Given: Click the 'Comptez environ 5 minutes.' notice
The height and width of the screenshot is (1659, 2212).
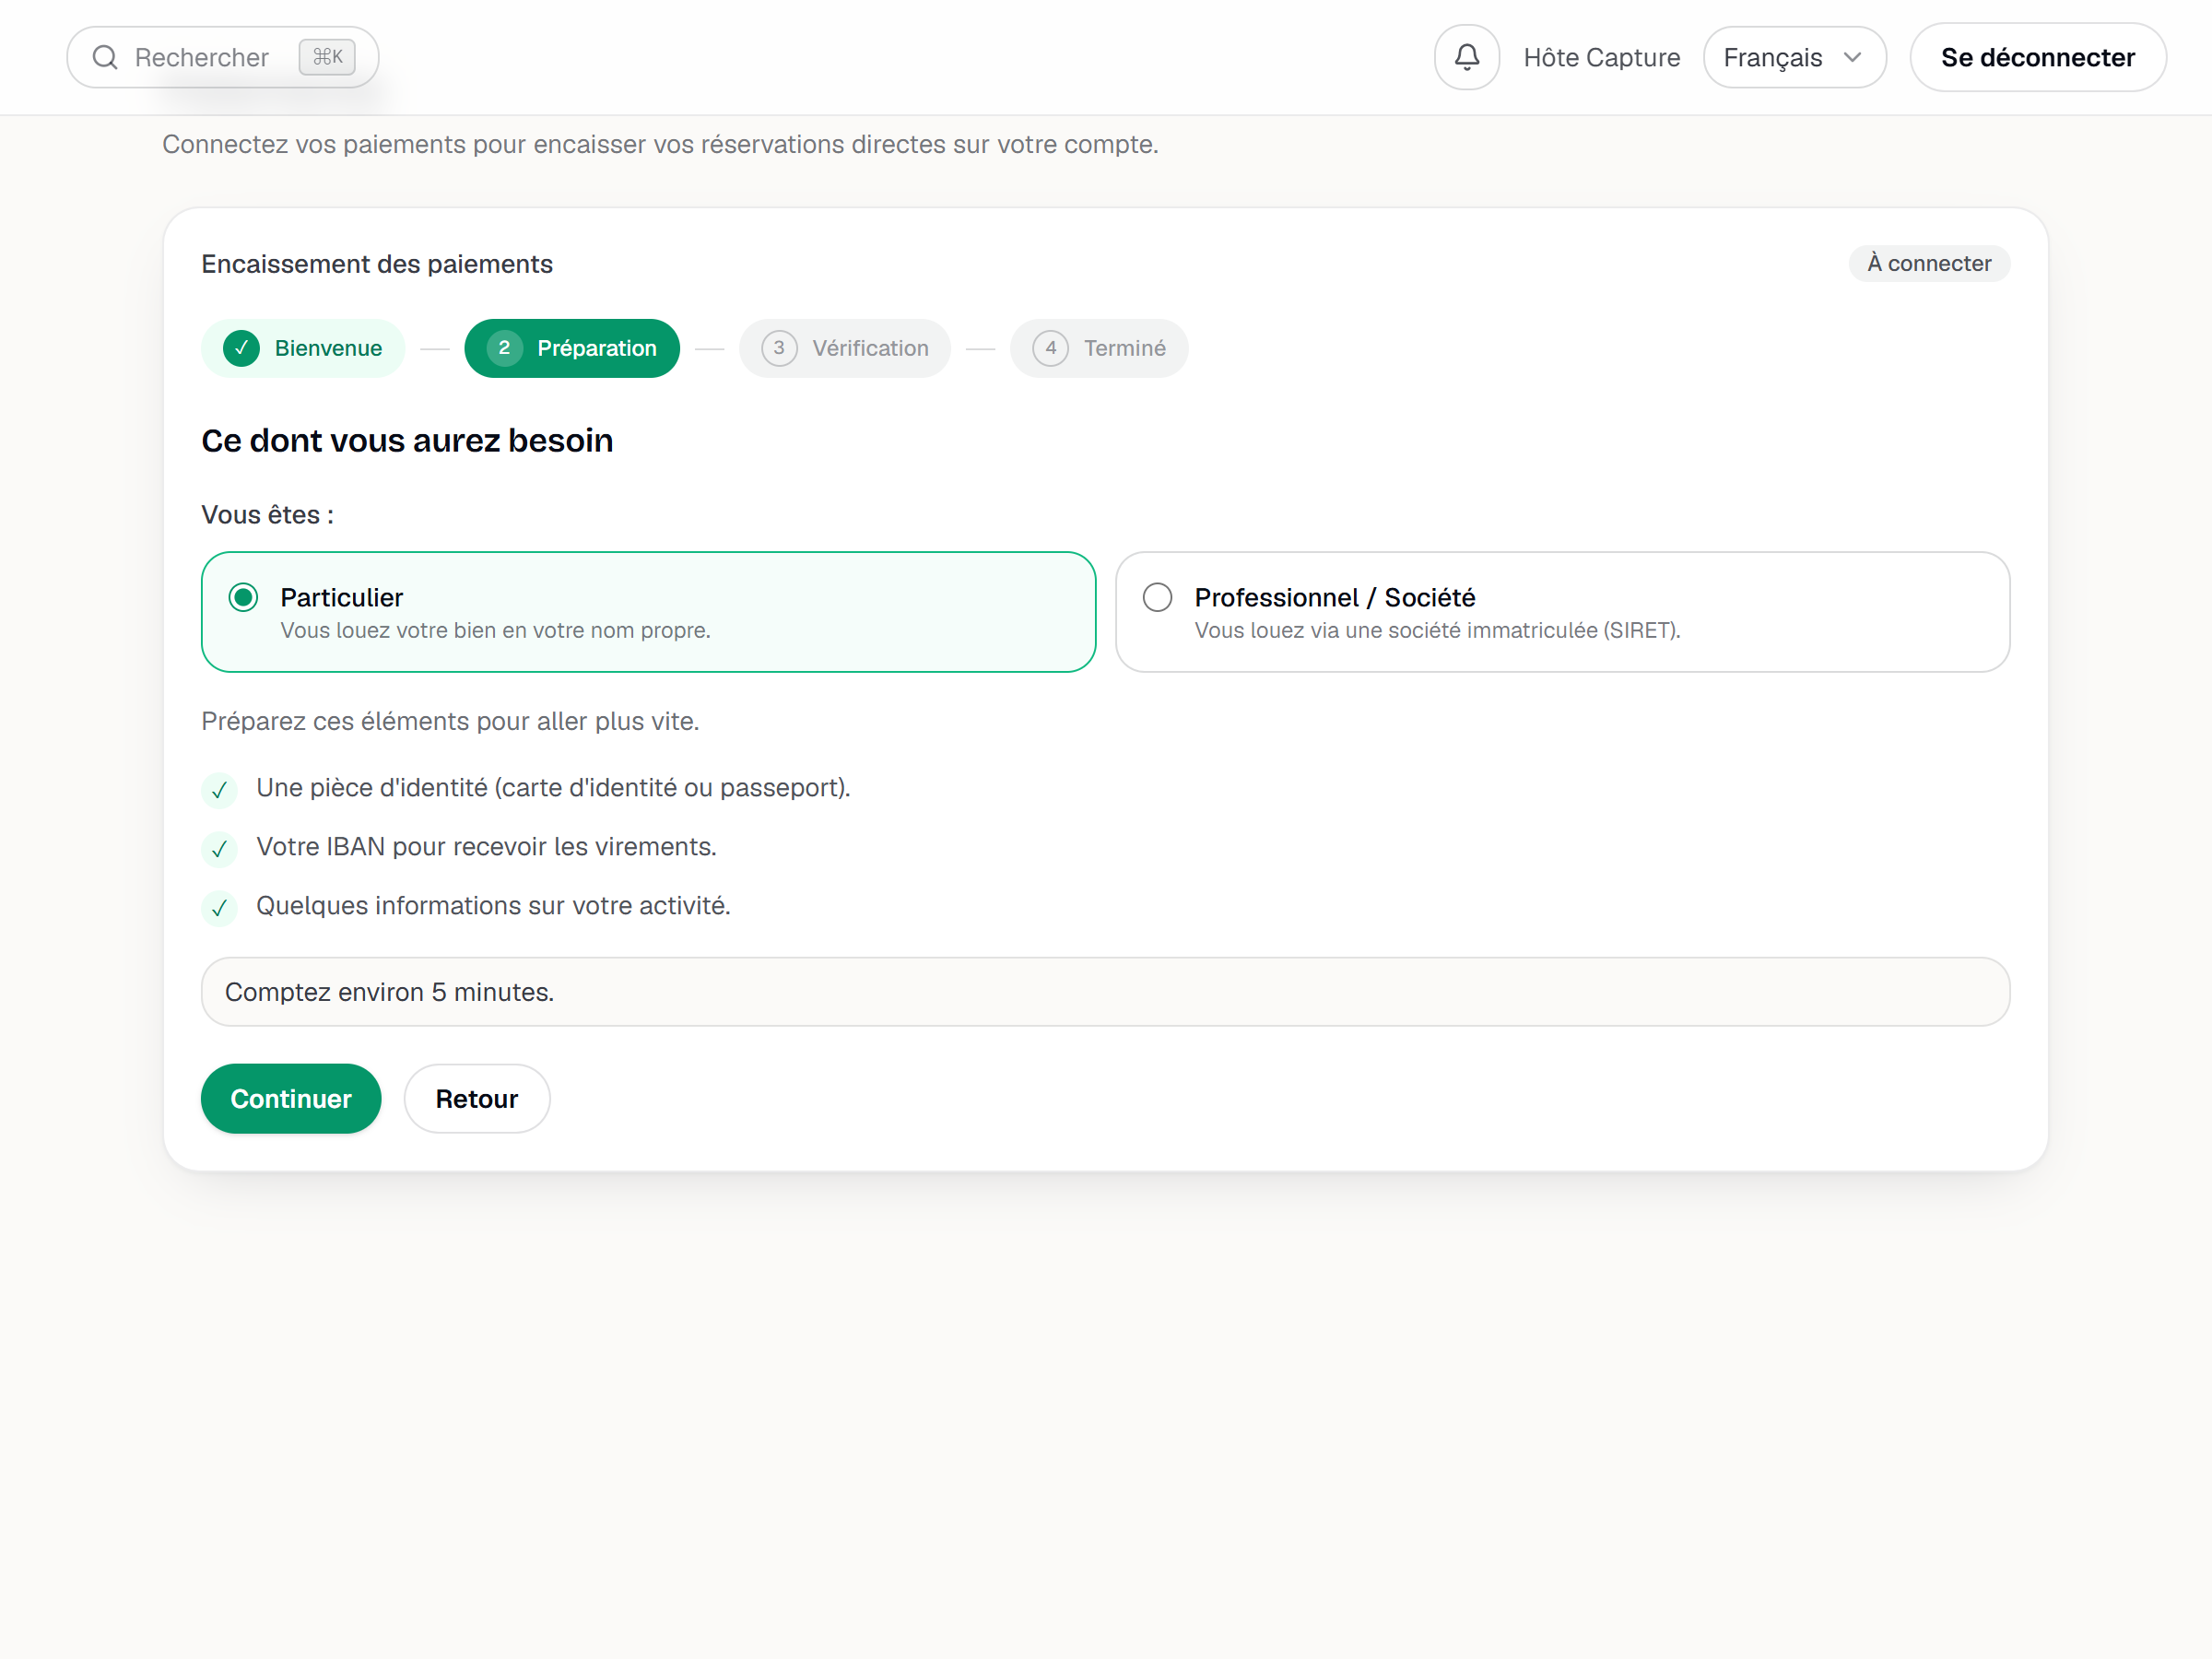Looking at the screenshot, I should click(x=1105, y=991).
